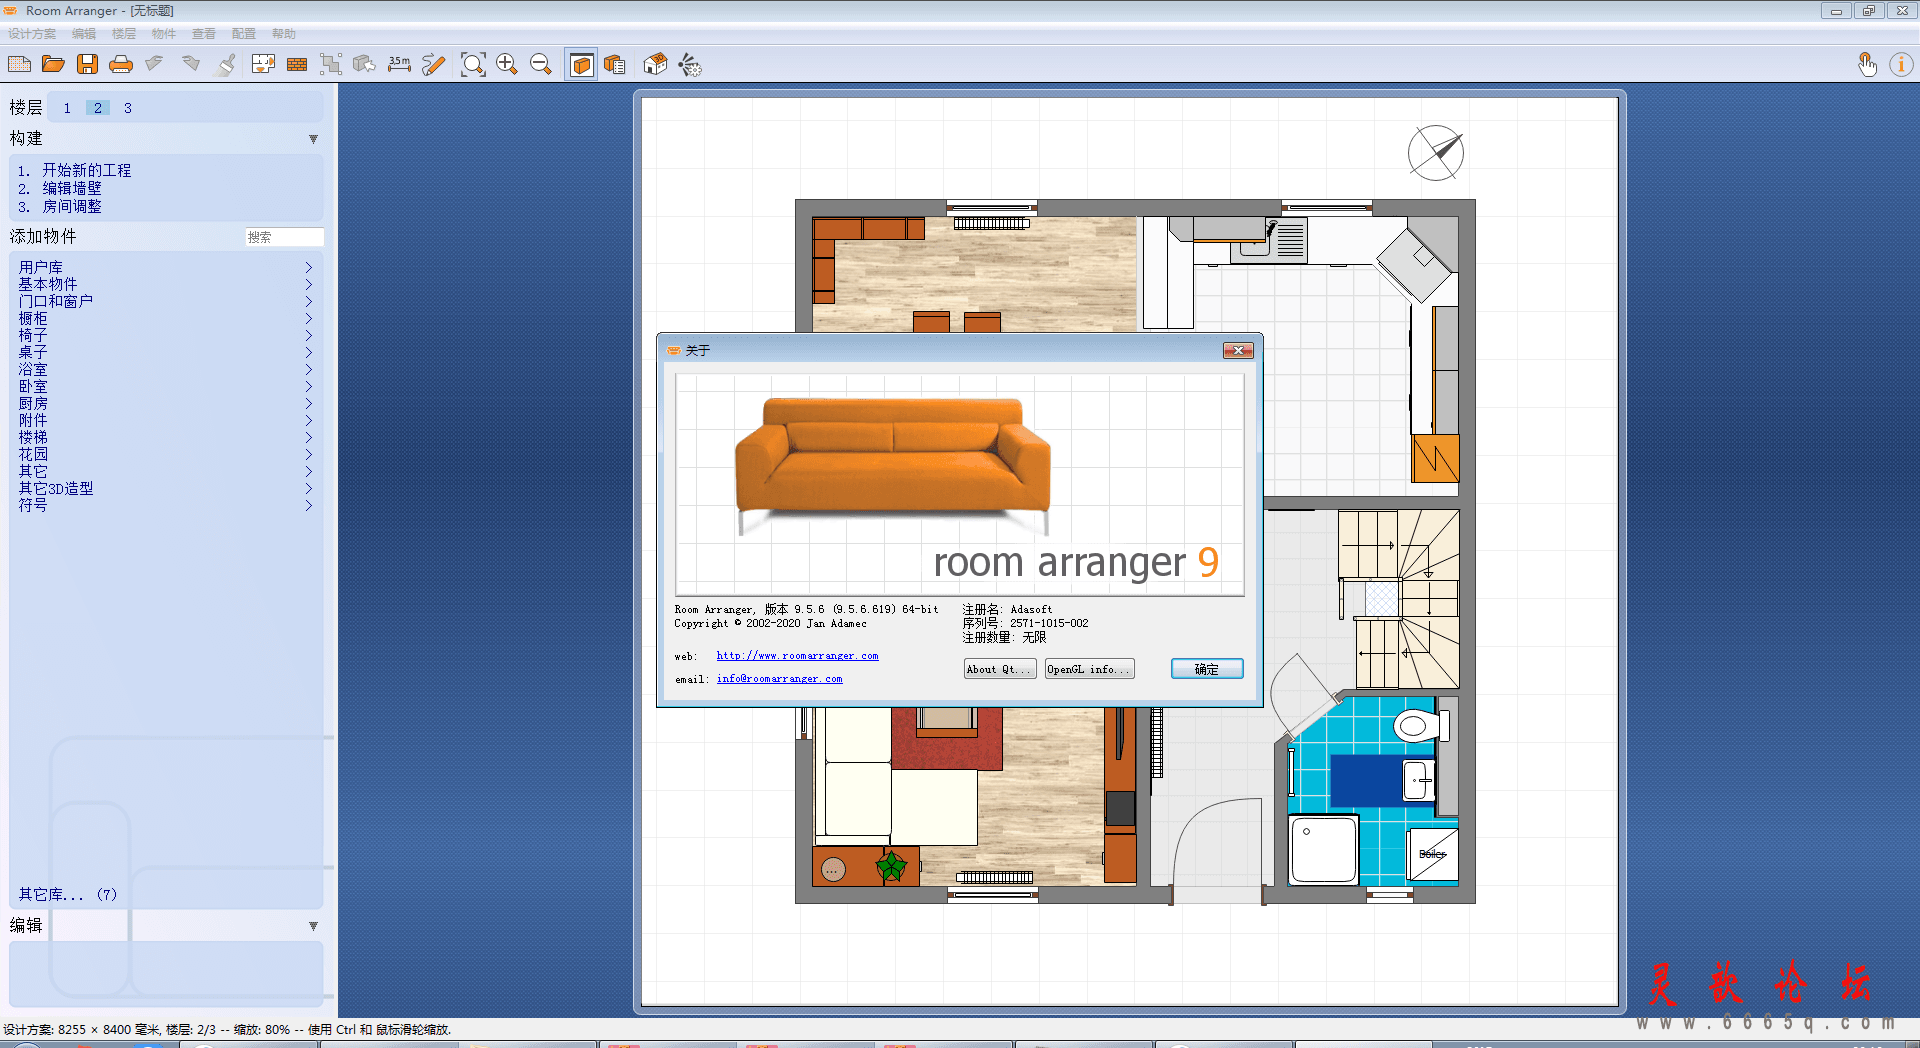Click 开始新的工程 step
The width and height of the screenshot is (1920, 1048).
point(86,170)
